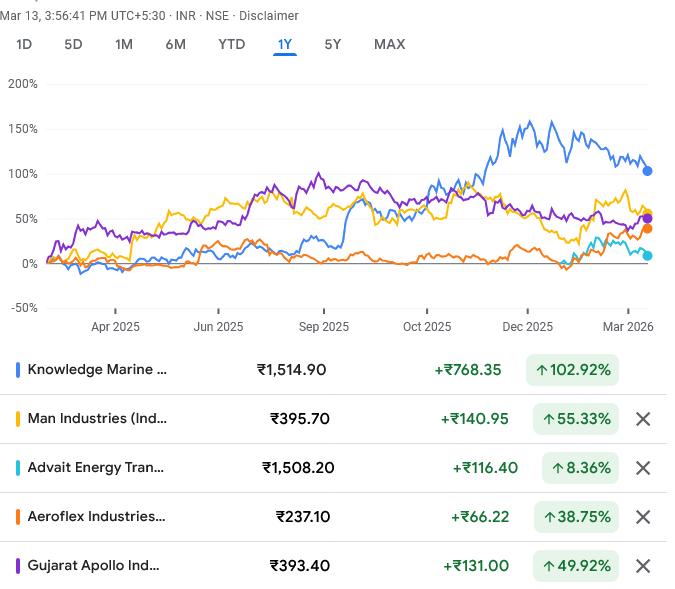Click the Apr 2025 axis label
675x589 pixels.
[115, 327]
